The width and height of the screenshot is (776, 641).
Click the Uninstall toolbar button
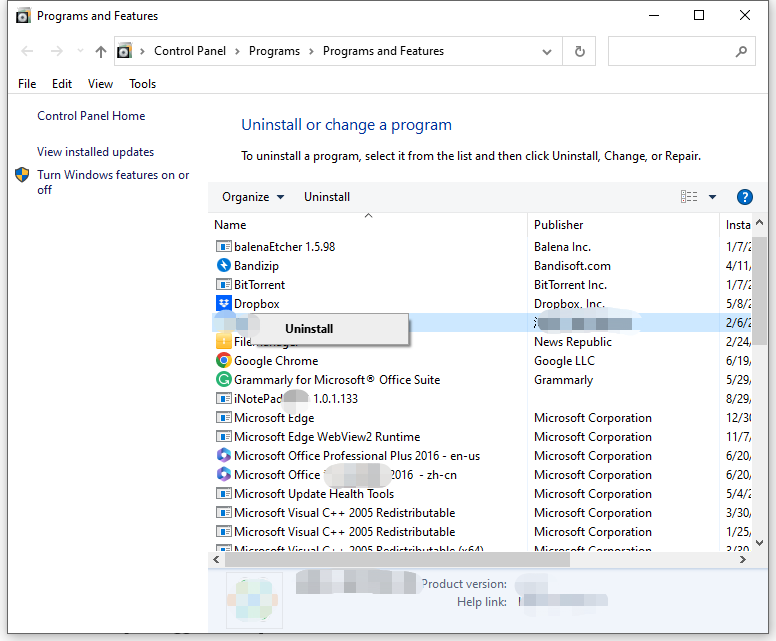pos(327,197)
